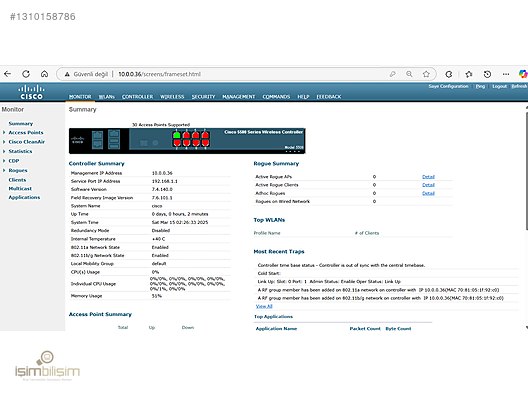Image resolution: width=528 pixels, height=396 pixels.
Task: Click the Internal Temperature +40 C value
Action: (x=158, y=239)
